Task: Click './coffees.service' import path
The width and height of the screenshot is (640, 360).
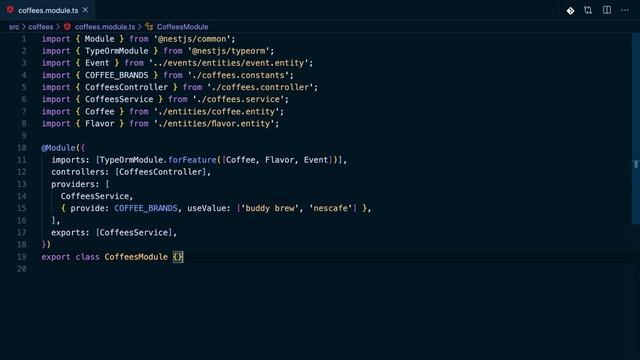Action: coord(238,100)
